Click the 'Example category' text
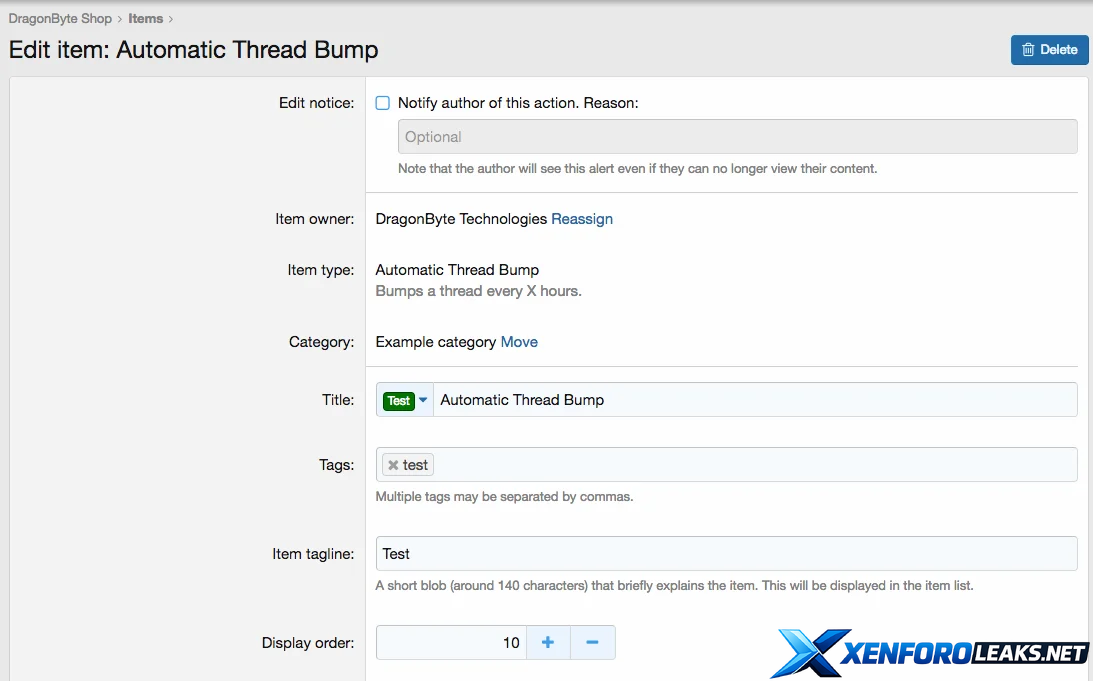This screenshot has width=1093, height=681. pos(436,342)
